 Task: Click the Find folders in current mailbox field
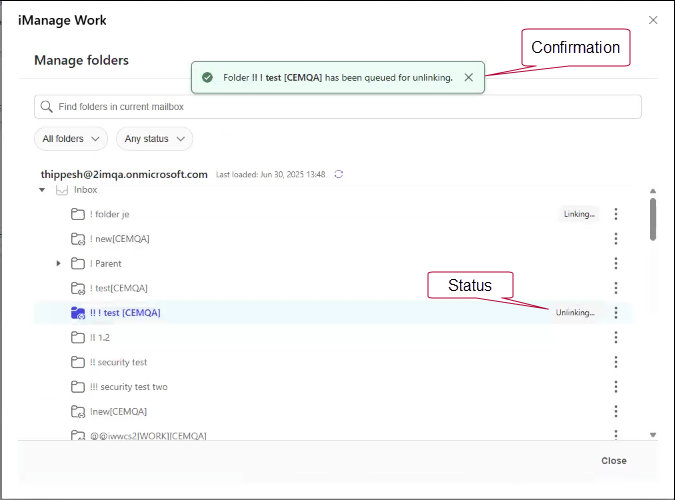(x=340, y=107)
